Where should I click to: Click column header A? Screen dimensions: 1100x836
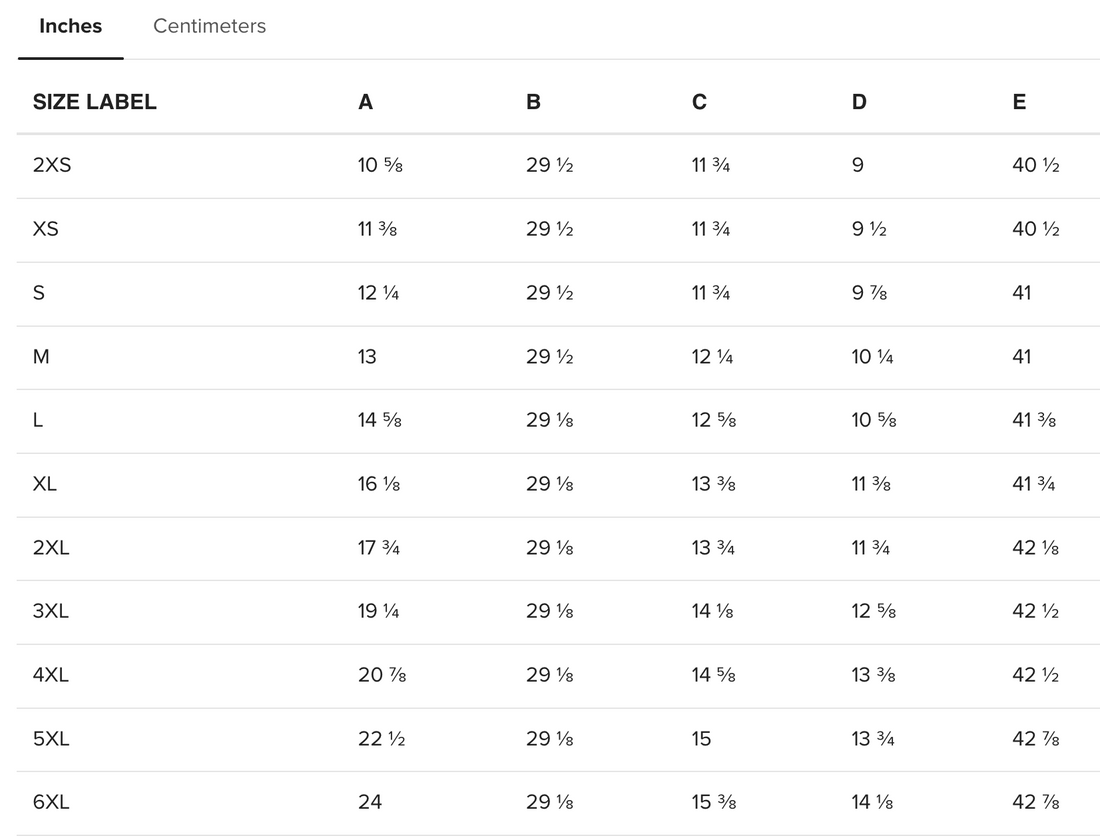coord(365,102)
